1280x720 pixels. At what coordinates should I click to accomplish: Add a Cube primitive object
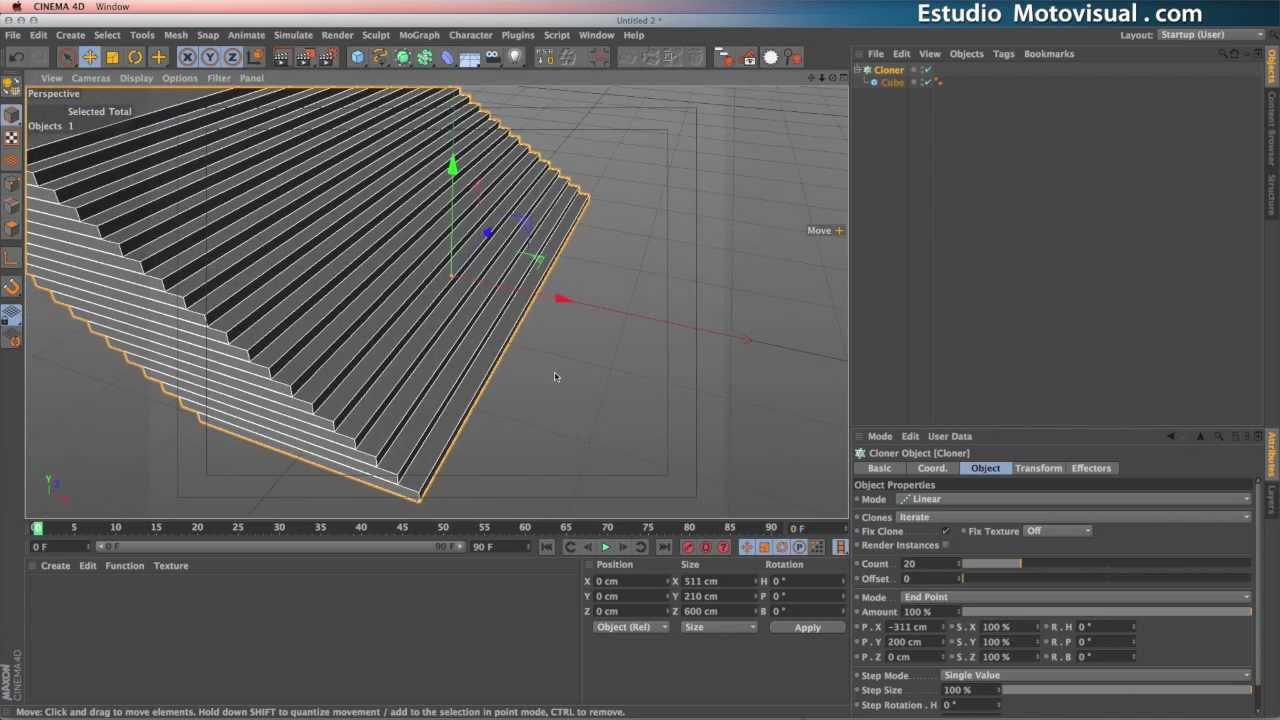coord(358,57)
